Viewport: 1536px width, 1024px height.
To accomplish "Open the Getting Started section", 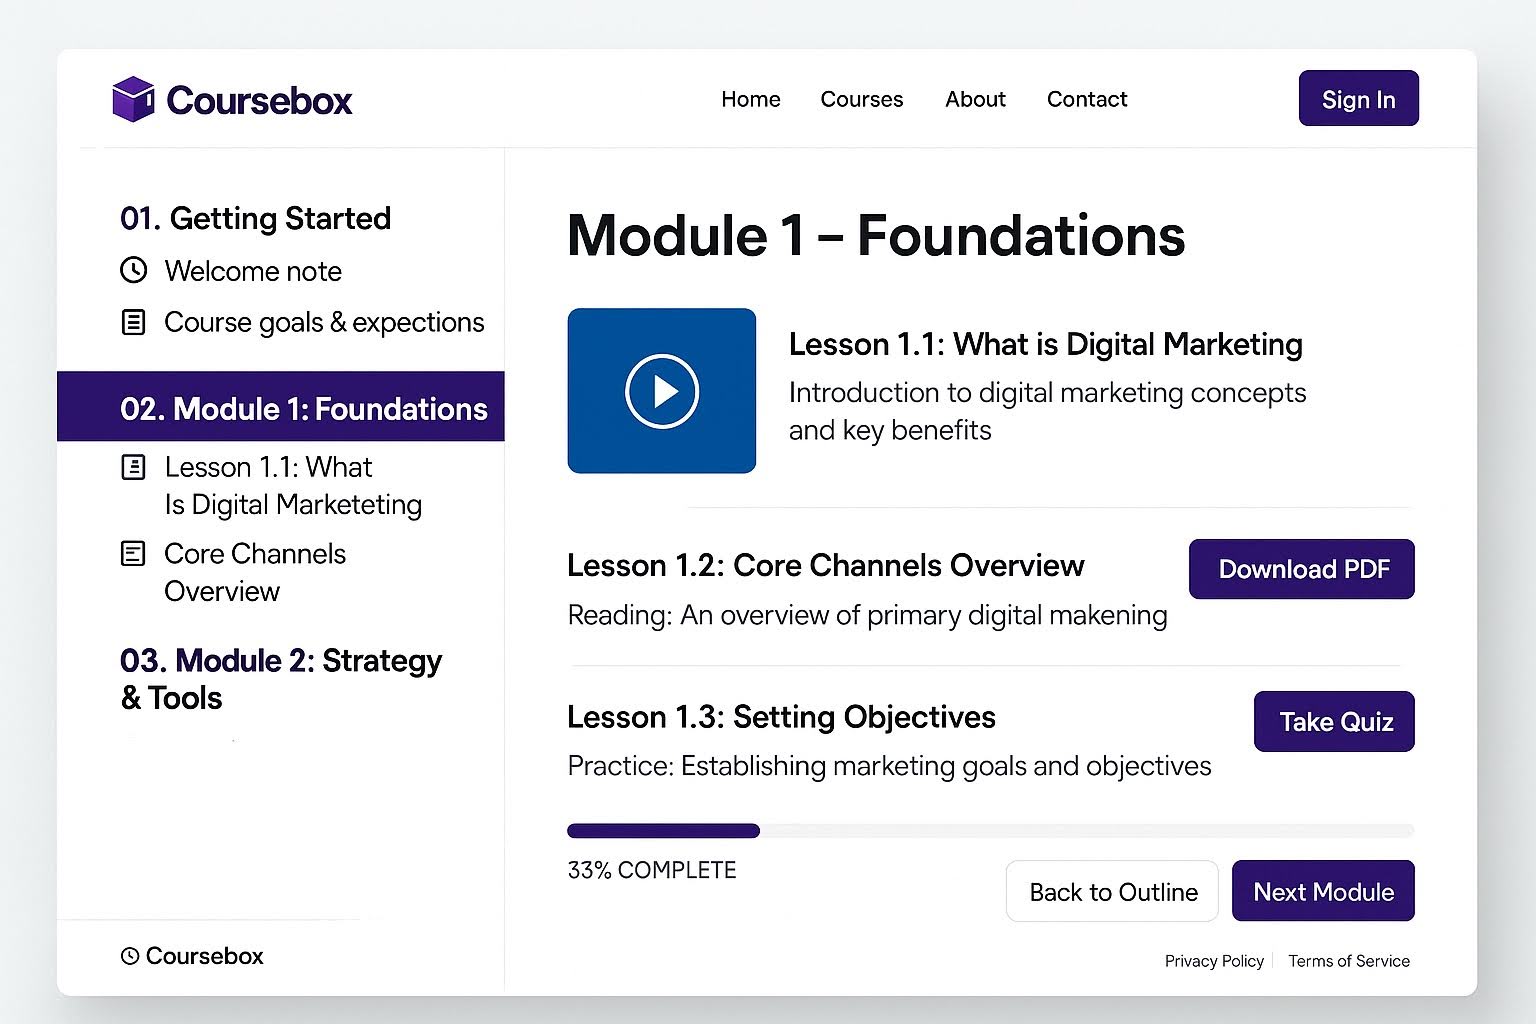I will pyautogui.click(x=256, y=218).
